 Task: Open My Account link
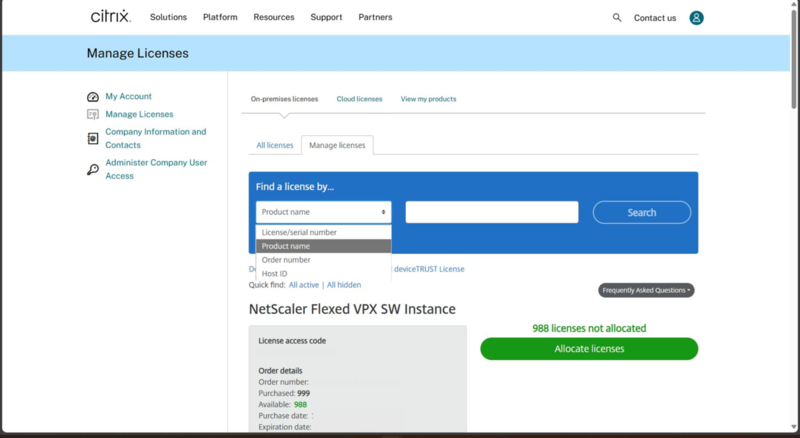[129, 96]
